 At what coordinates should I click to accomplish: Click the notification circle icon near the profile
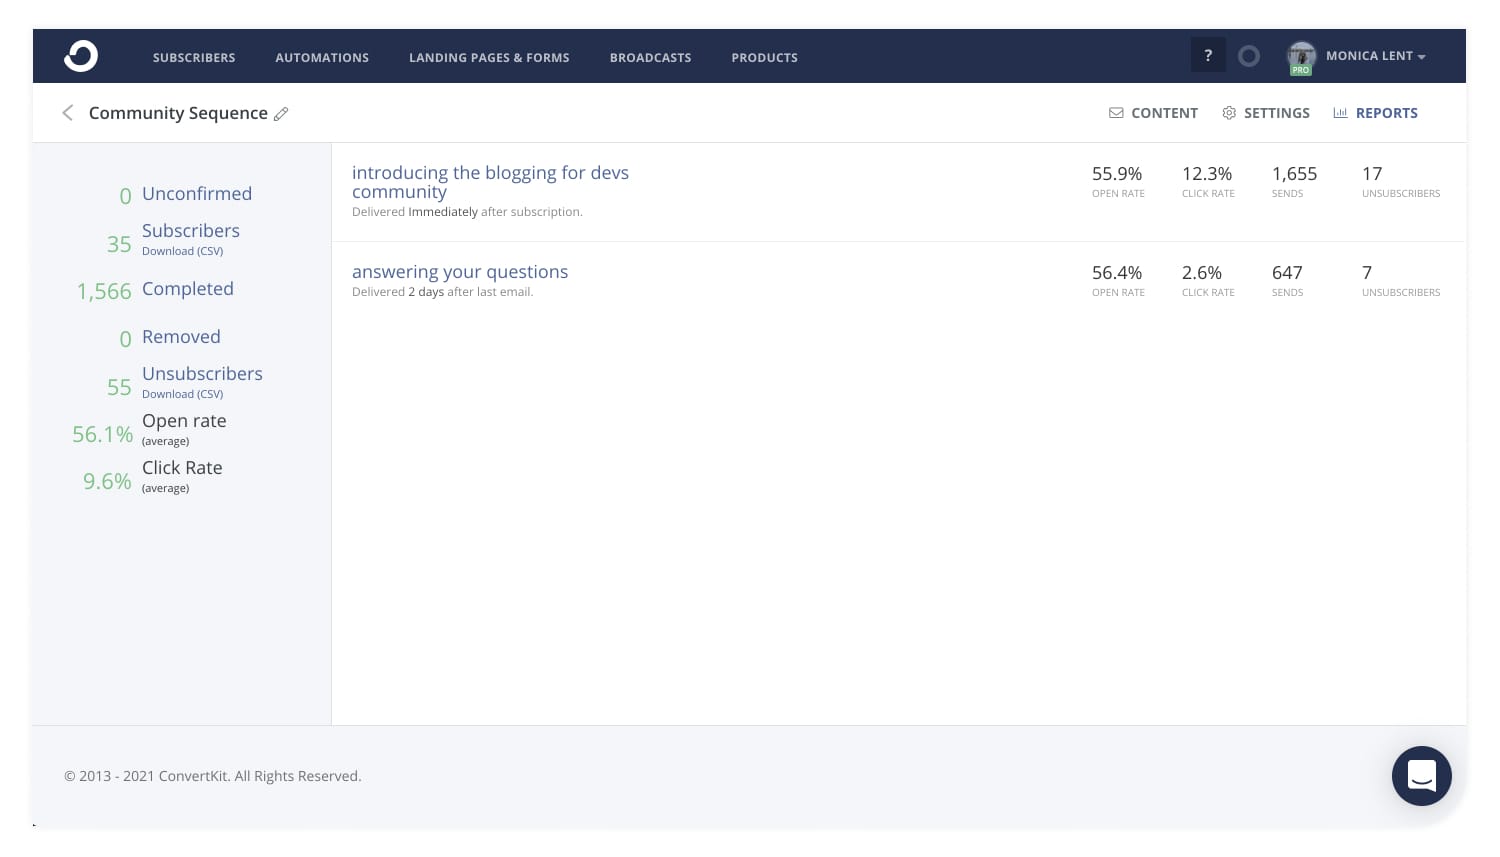pyautogui.click(x=1249, y=56)
